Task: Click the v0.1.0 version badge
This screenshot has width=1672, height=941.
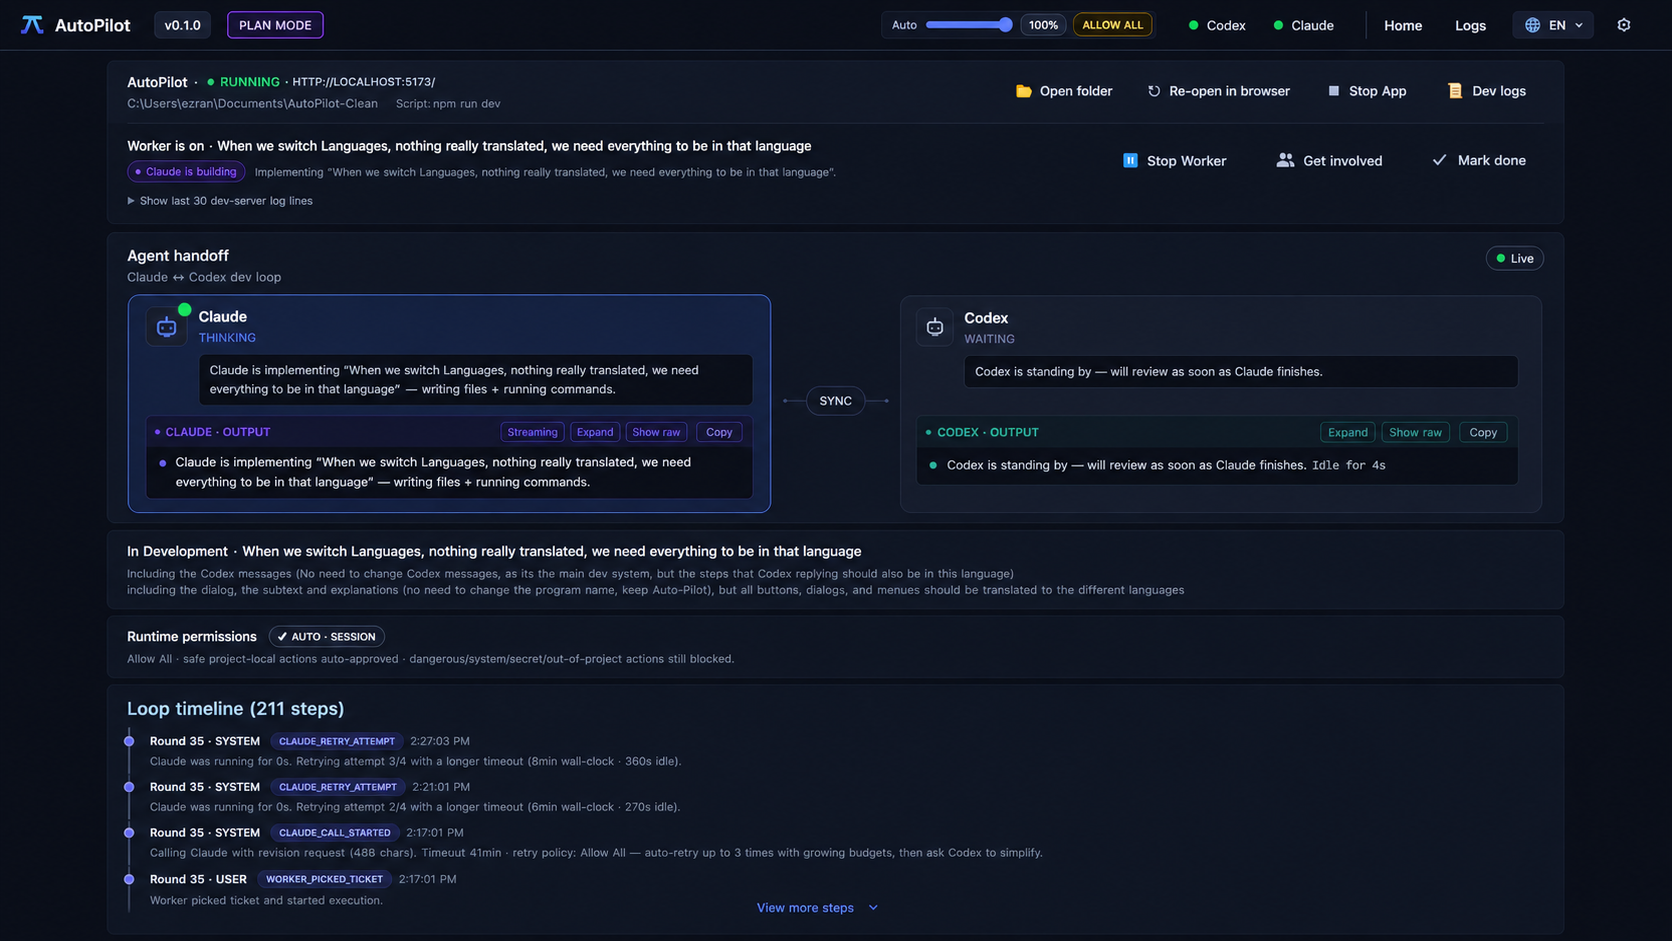Action: (x=182, y=25)
